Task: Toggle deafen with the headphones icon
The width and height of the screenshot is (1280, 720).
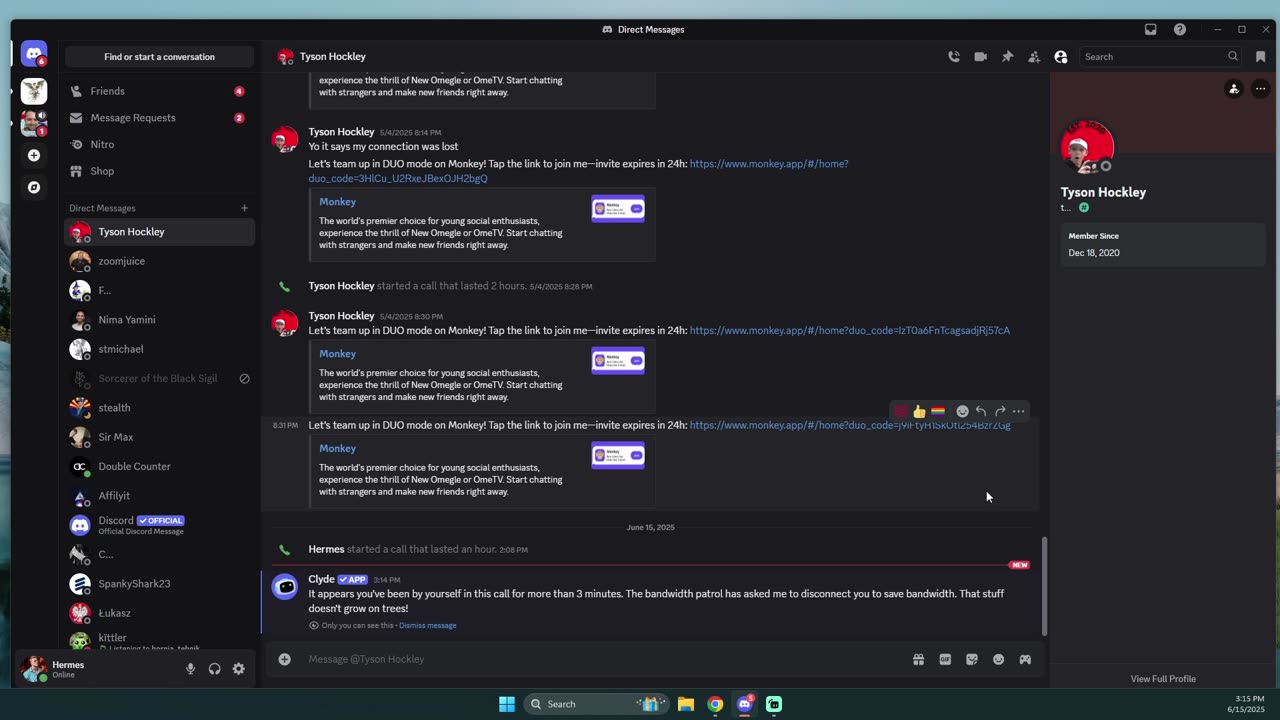Action: [214, 669]
